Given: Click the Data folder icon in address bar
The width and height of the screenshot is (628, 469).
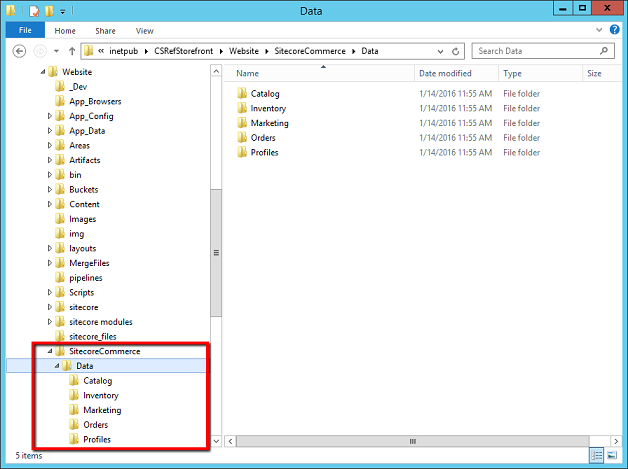Looking at the screenshot, I should tap(89, 51).
